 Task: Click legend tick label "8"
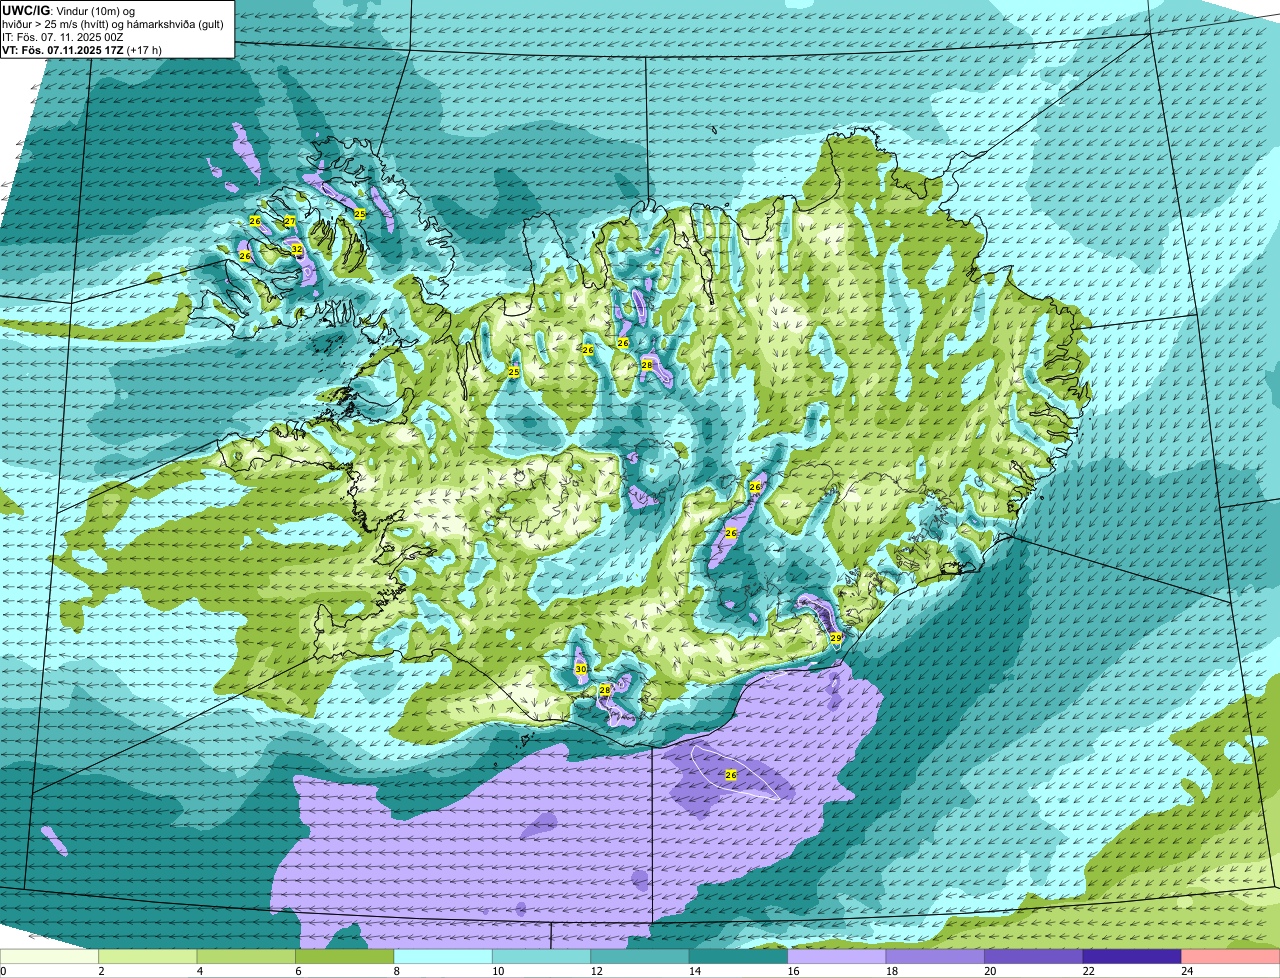pyautogui.click(x=395, y=971)
